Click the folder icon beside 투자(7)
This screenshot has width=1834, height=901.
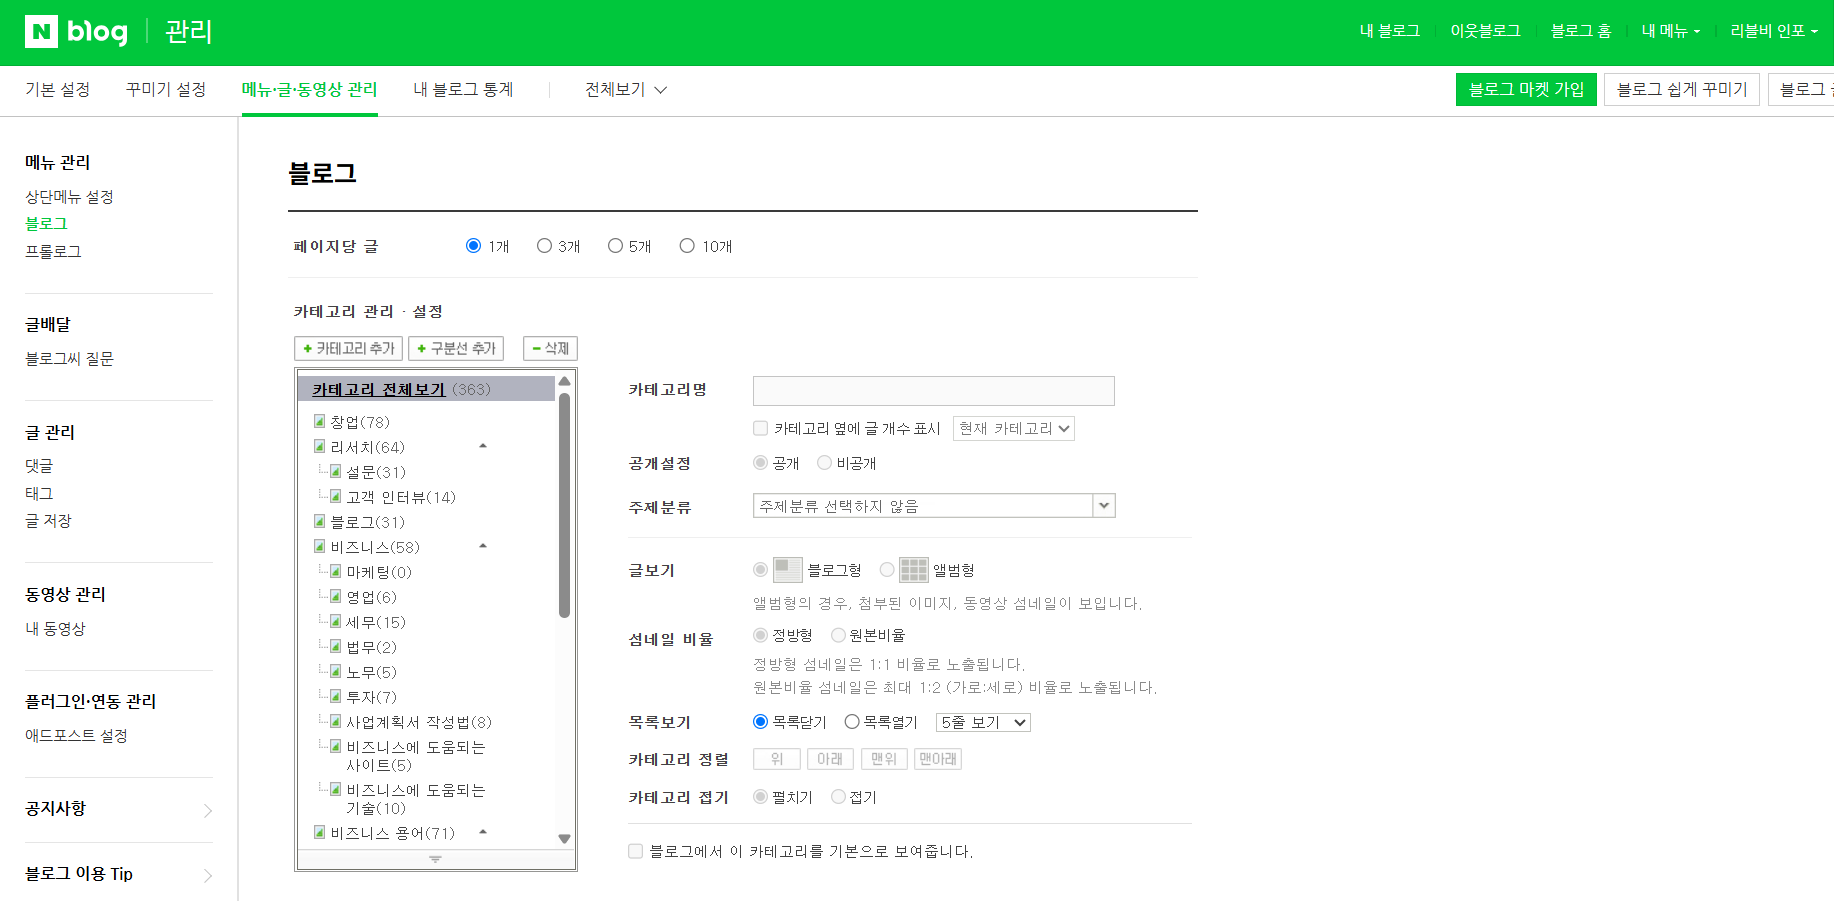coord(335,696)
